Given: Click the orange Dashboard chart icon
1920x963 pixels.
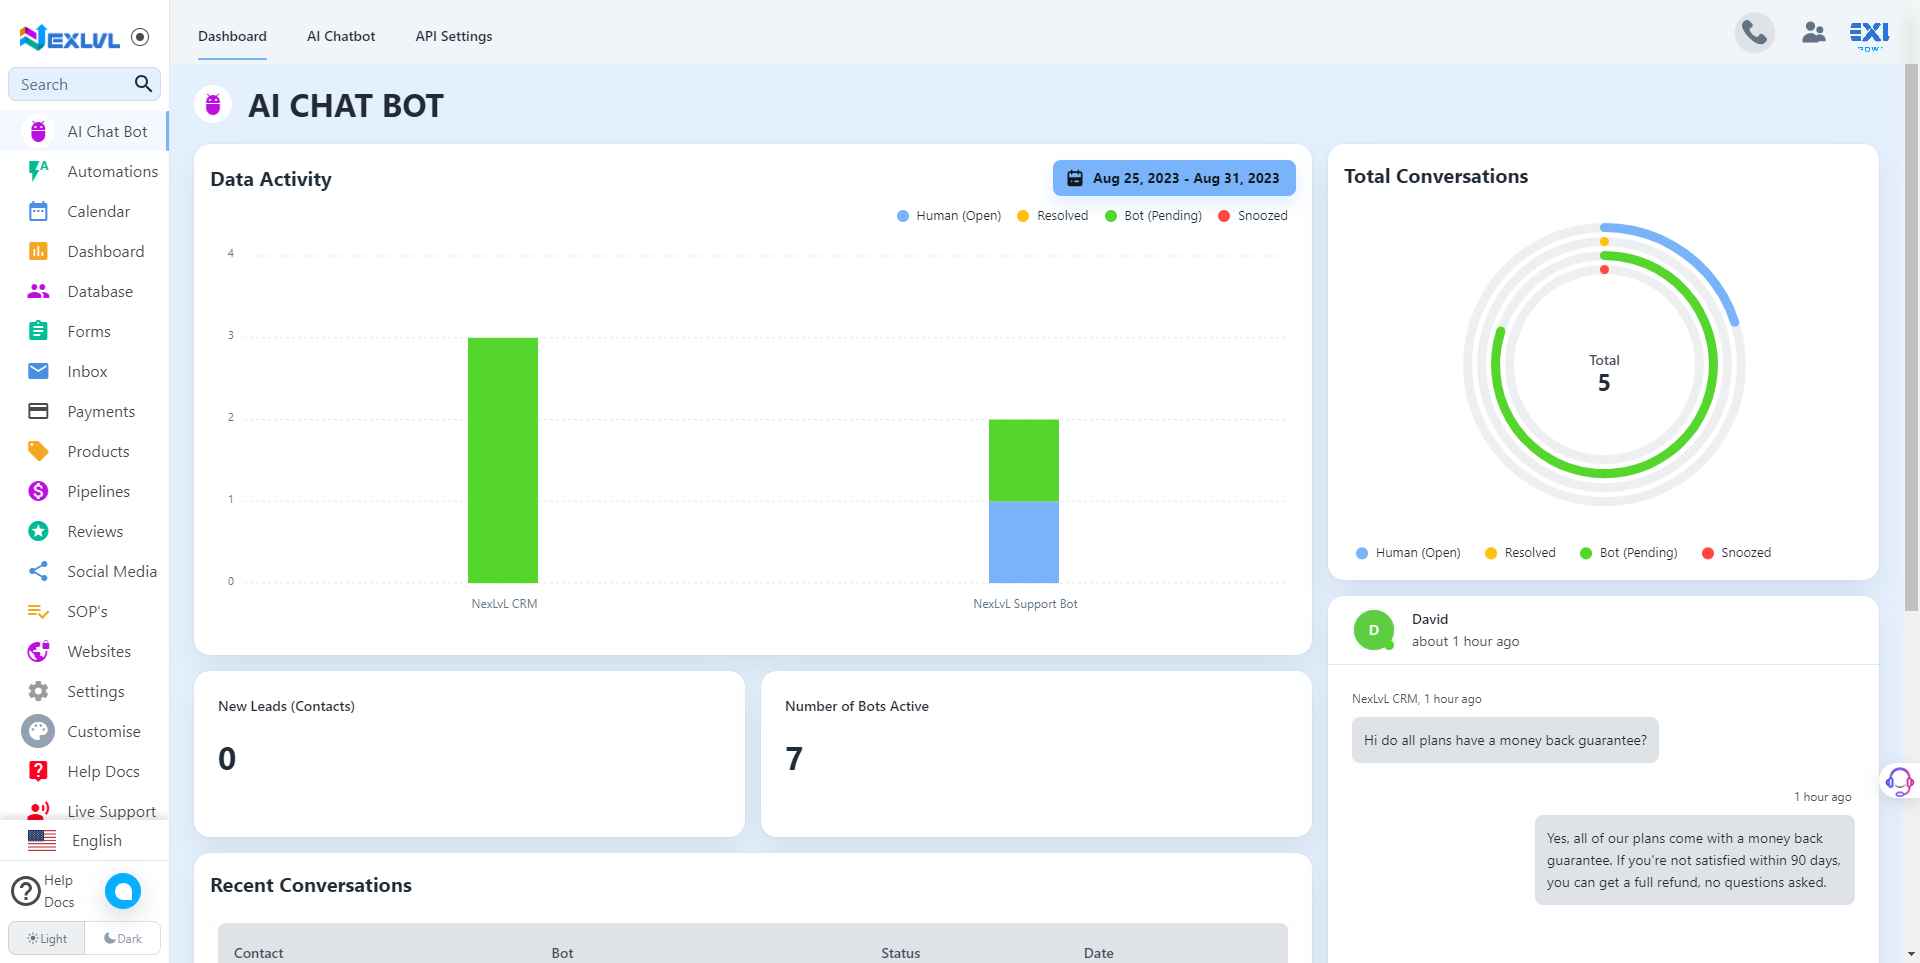Looking at the screenshot, I should (38, 251).
